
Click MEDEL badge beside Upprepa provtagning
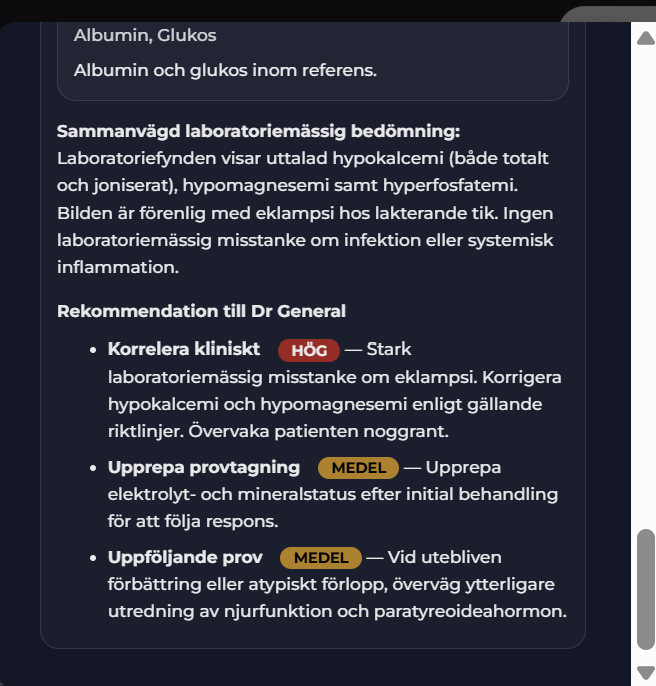[358, 468]
